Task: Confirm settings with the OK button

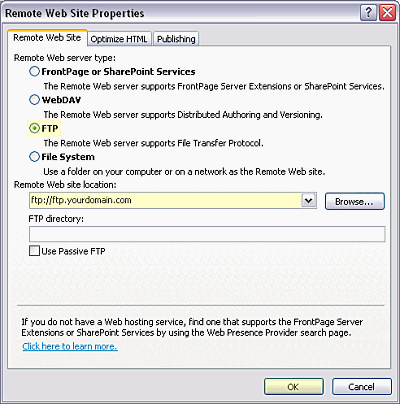Action: tap(294, 387)
